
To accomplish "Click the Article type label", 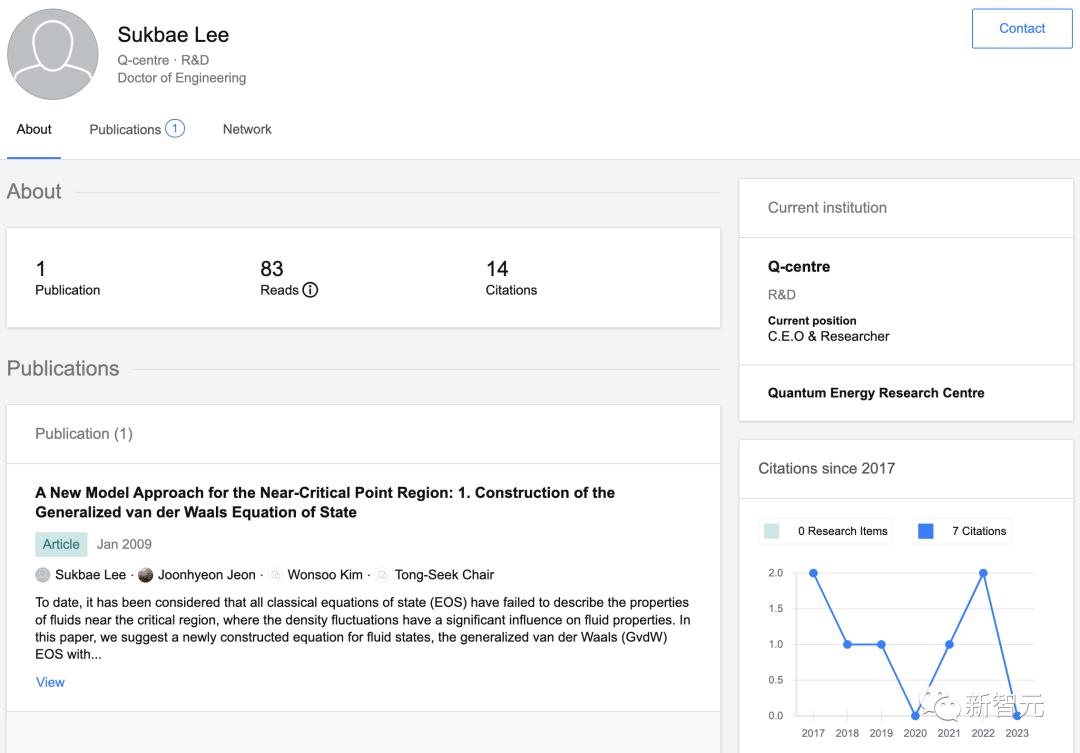I will pos(61,544).
